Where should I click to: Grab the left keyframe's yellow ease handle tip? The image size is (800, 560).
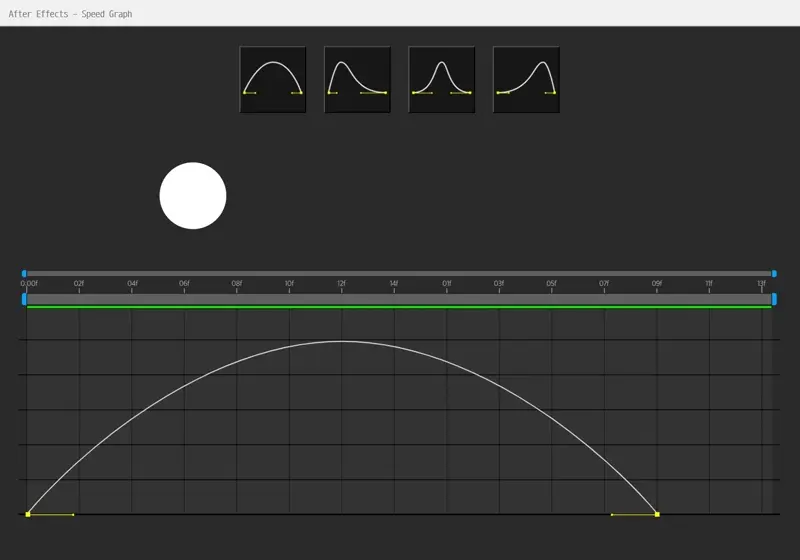click(74, 514)
